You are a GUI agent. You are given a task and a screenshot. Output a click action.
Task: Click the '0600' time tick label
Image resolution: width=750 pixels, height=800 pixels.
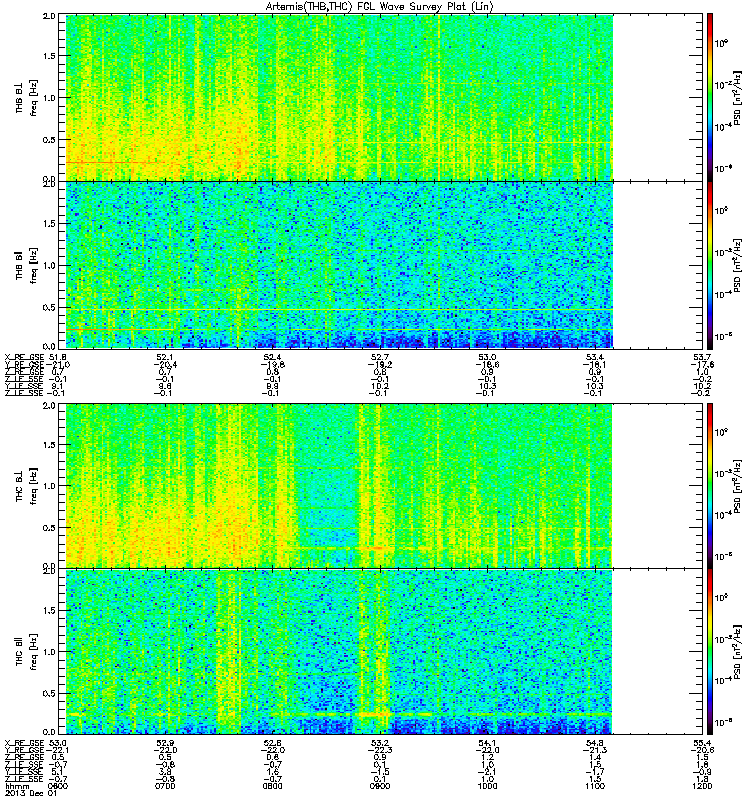pos(59,786)
